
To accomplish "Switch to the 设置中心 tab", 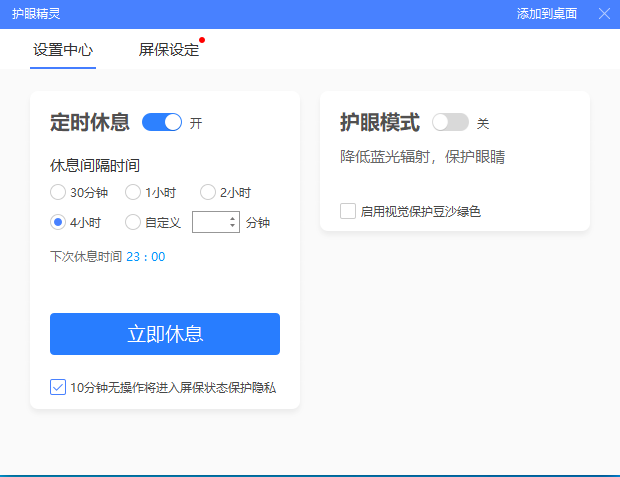I will click(x=62, y=50).
